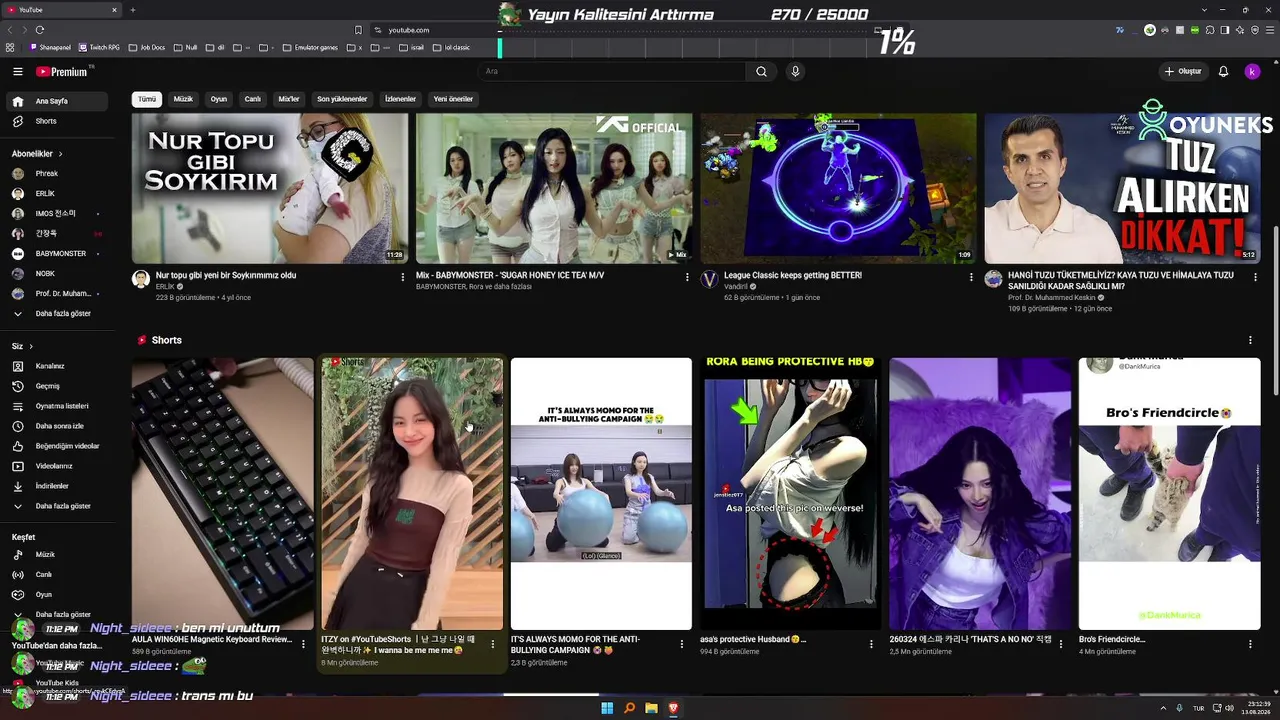Open the browser main menu

pos(1268,30)
